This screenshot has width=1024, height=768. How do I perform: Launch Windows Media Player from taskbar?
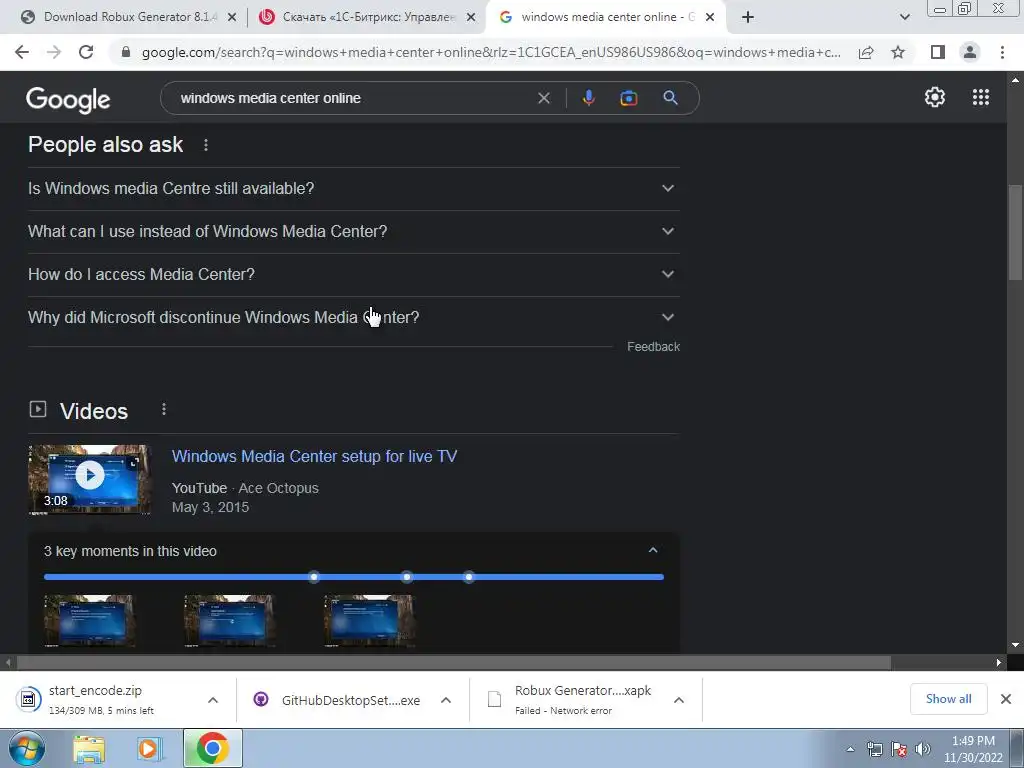click(149, 748)
